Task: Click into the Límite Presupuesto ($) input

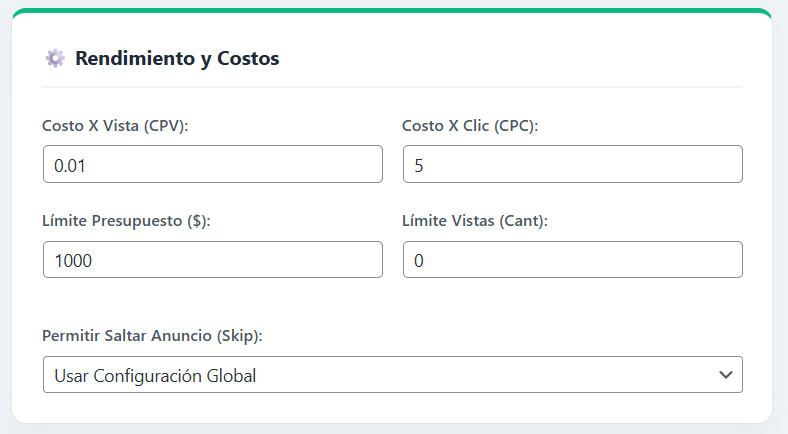Action: [212, 260]
